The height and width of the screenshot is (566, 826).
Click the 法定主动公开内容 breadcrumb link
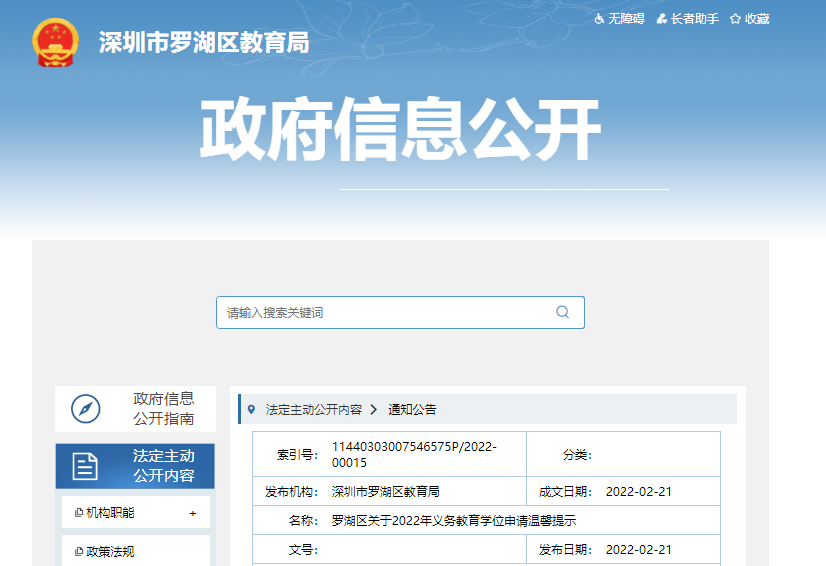pyautogui.click(x=313, y=409)
